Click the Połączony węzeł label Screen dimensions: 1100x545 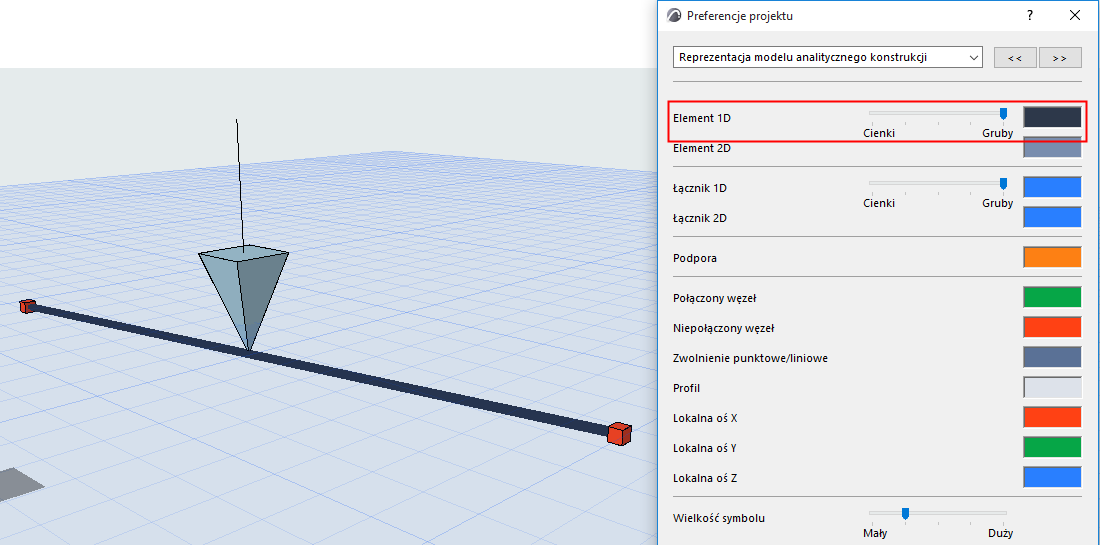pyautogui.click(x=714, y=298)
